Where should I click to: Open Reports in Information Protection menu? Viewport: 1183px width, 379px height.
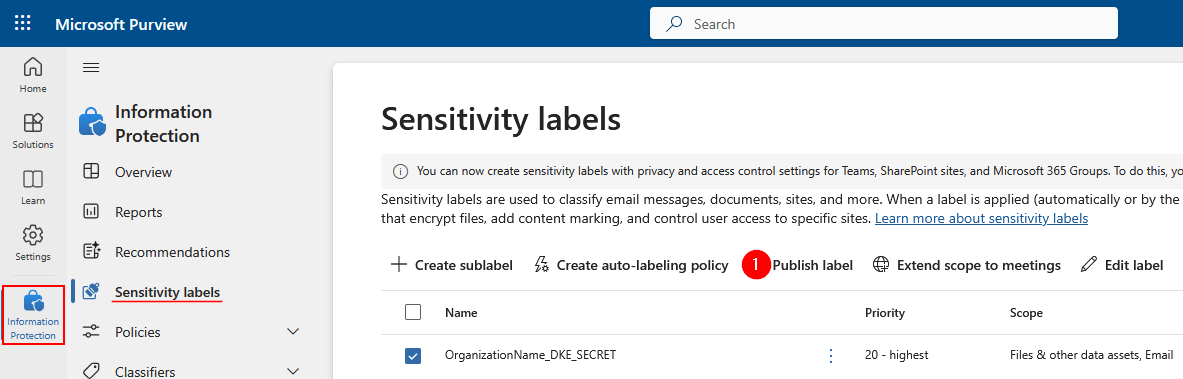tap(138, 212)
